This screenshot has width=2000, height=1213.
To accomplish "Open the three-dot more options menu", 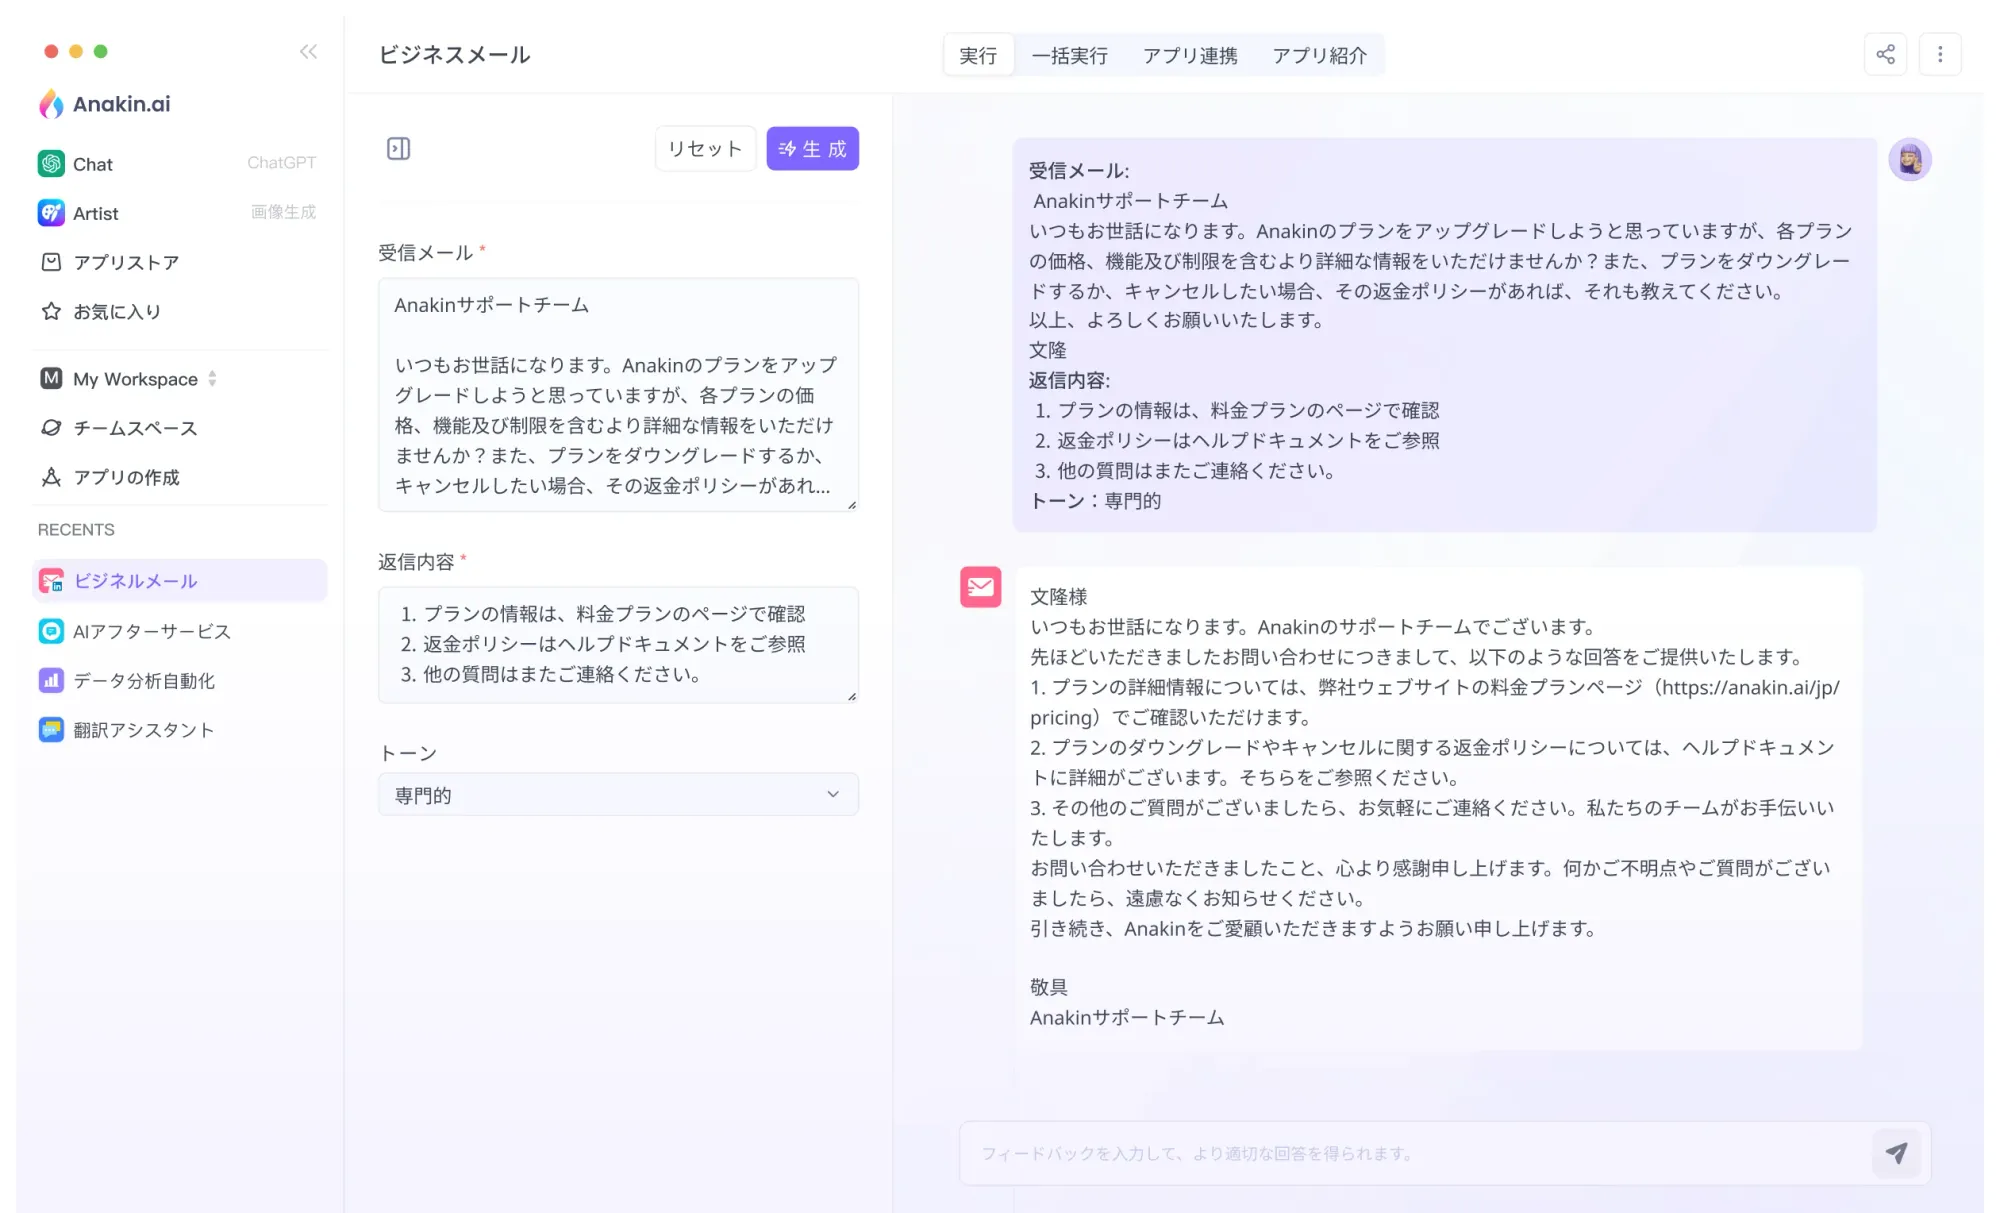I will [x=1940, y=54].
